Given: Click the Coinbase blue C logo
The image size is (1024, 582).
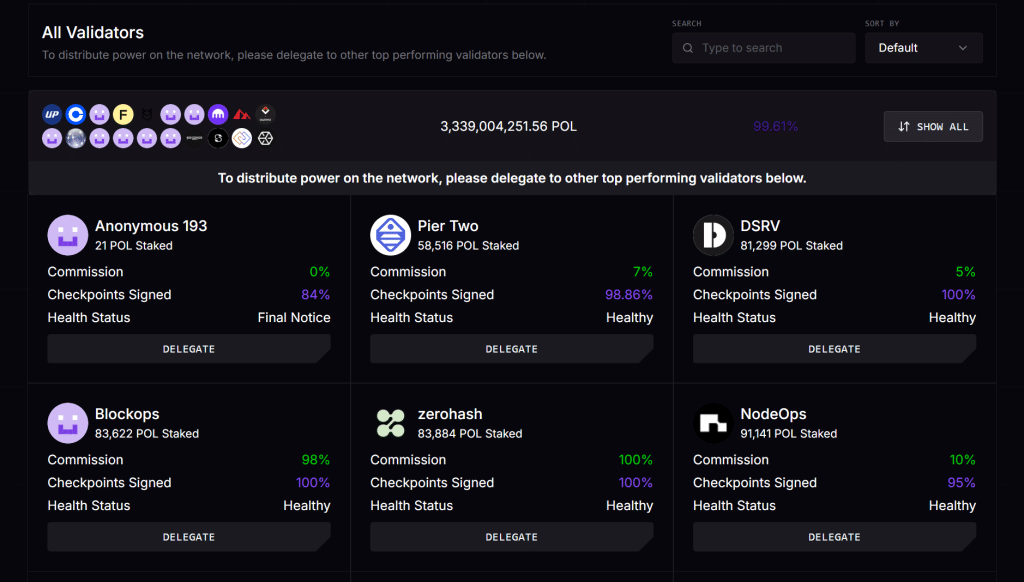Looking at the screenshot, I should pyautogui.click(x=76, y=115).
